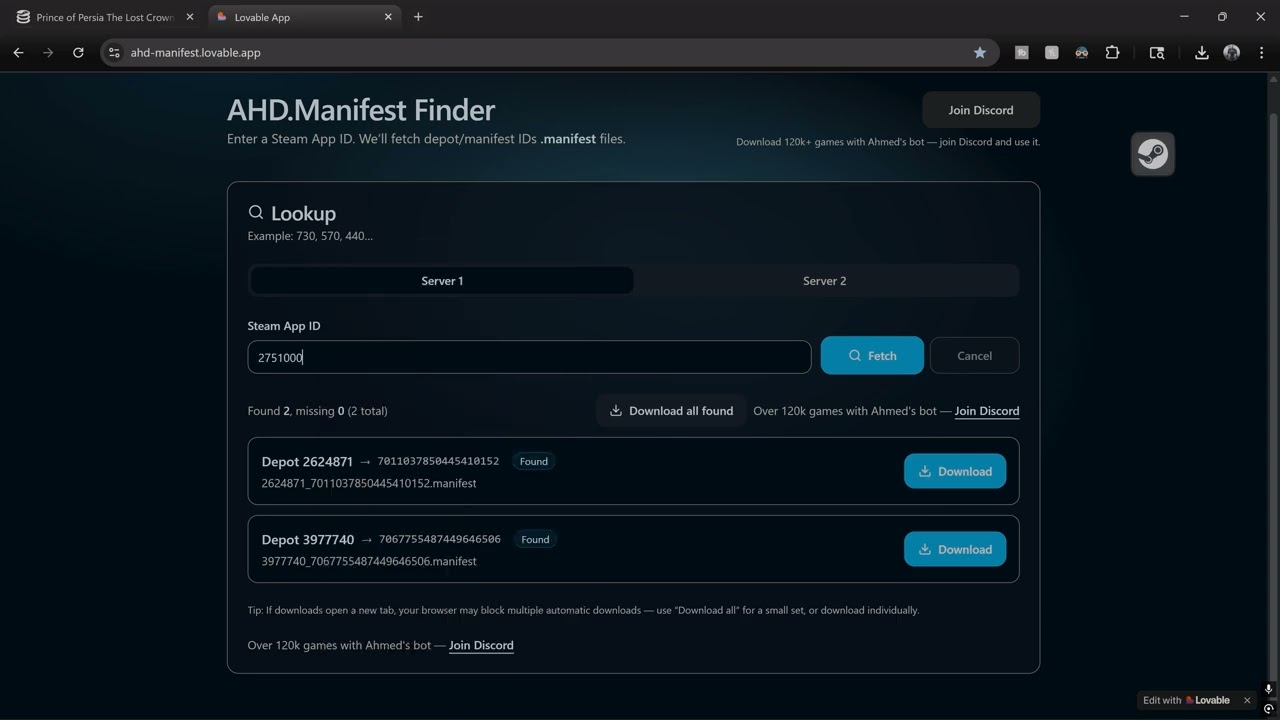1280x720 pixels.
Task: Click the address bar URL
Action: pyautogui.click(x=196, y=53)
